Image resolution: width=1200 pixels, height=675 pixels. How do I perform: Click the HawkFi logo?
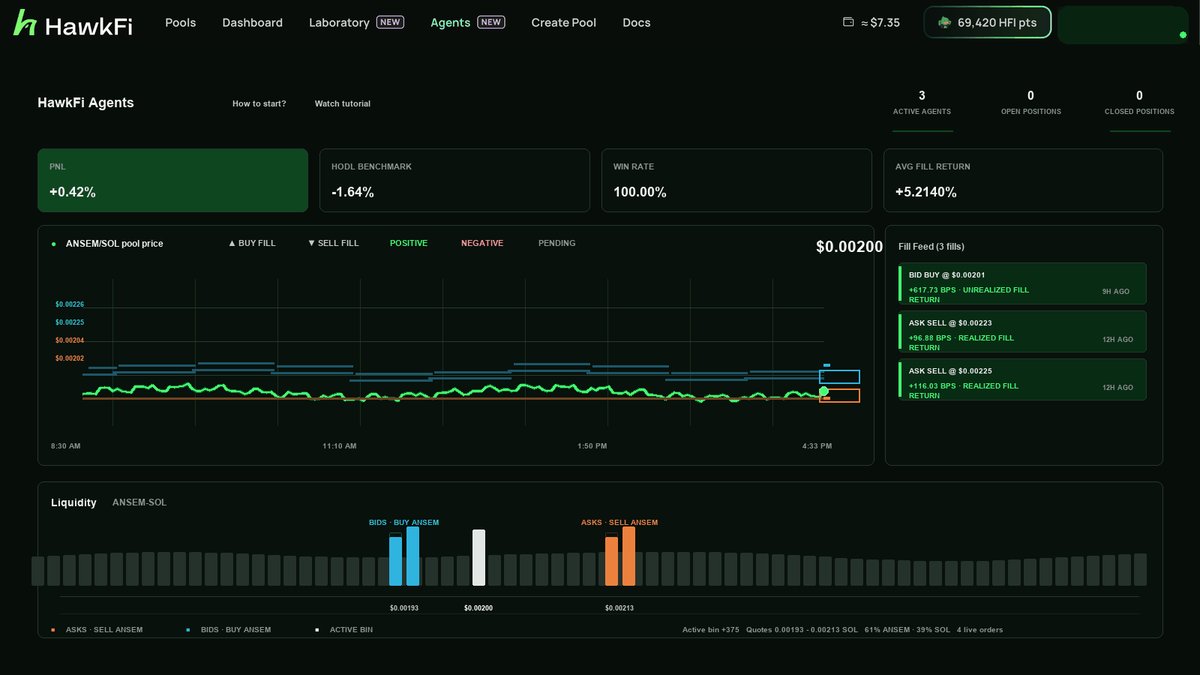(73, 22)
